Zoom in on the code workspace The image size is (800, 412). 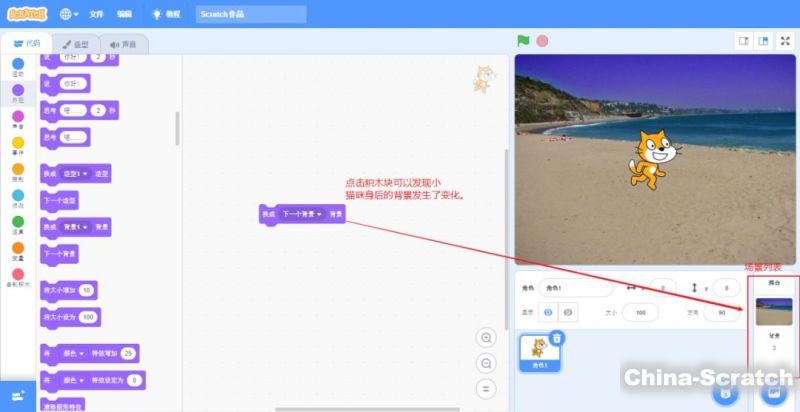coord(486,338)
